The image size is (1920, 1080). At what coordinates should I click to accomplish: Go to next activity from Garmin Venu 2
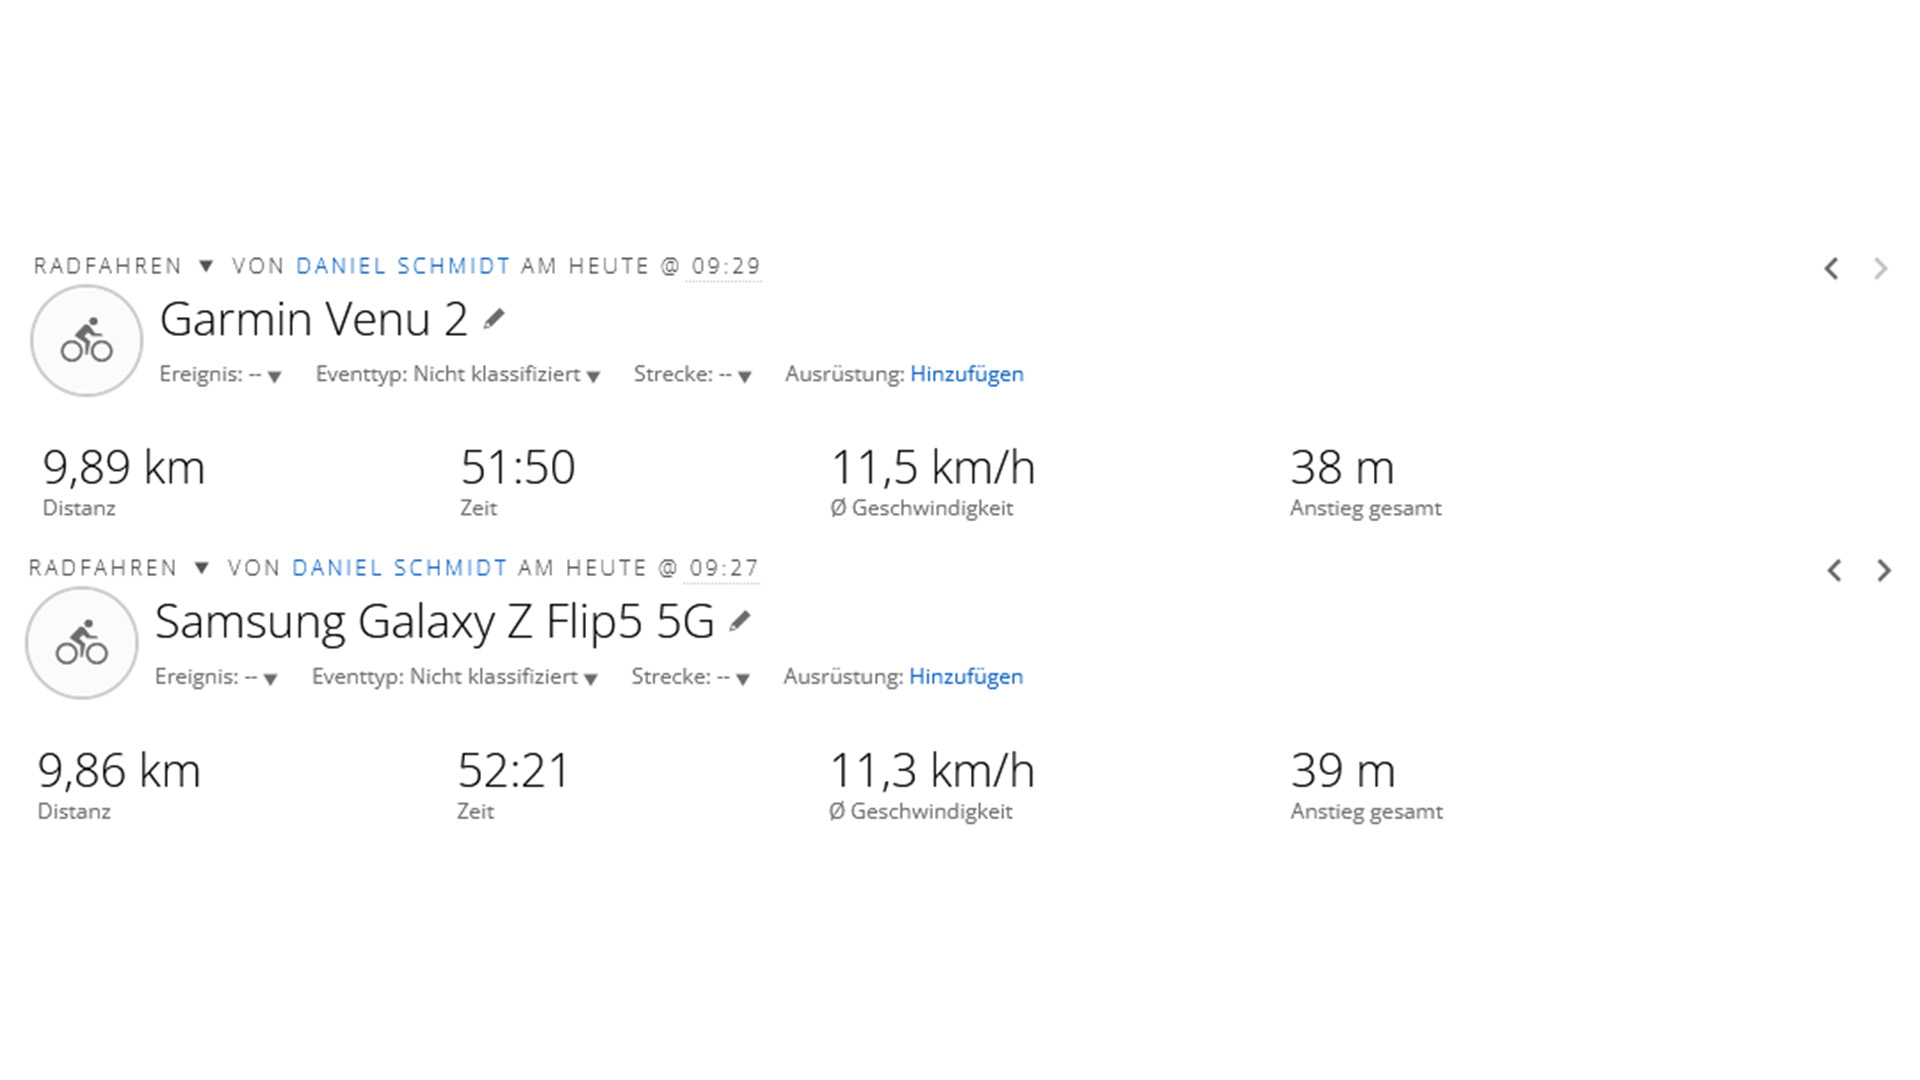1881,269
